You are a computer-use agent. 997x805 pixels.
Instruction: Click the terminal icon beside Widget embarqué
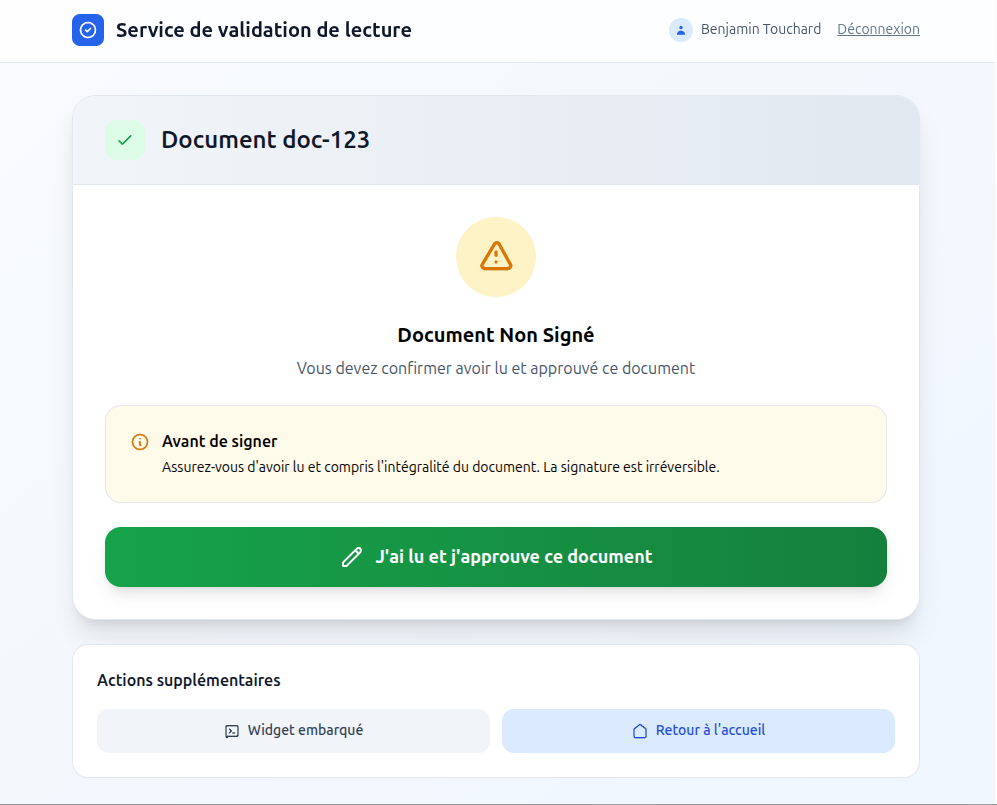pos(232,731)
